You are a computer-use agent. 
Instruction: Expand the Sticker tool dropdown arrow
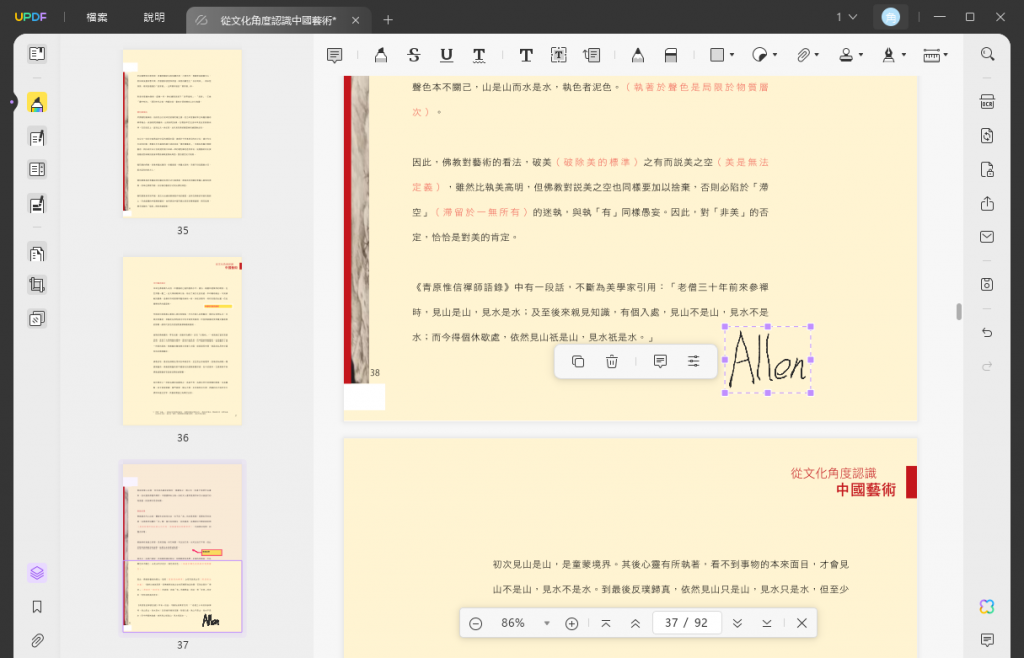(x=775, y=55)
